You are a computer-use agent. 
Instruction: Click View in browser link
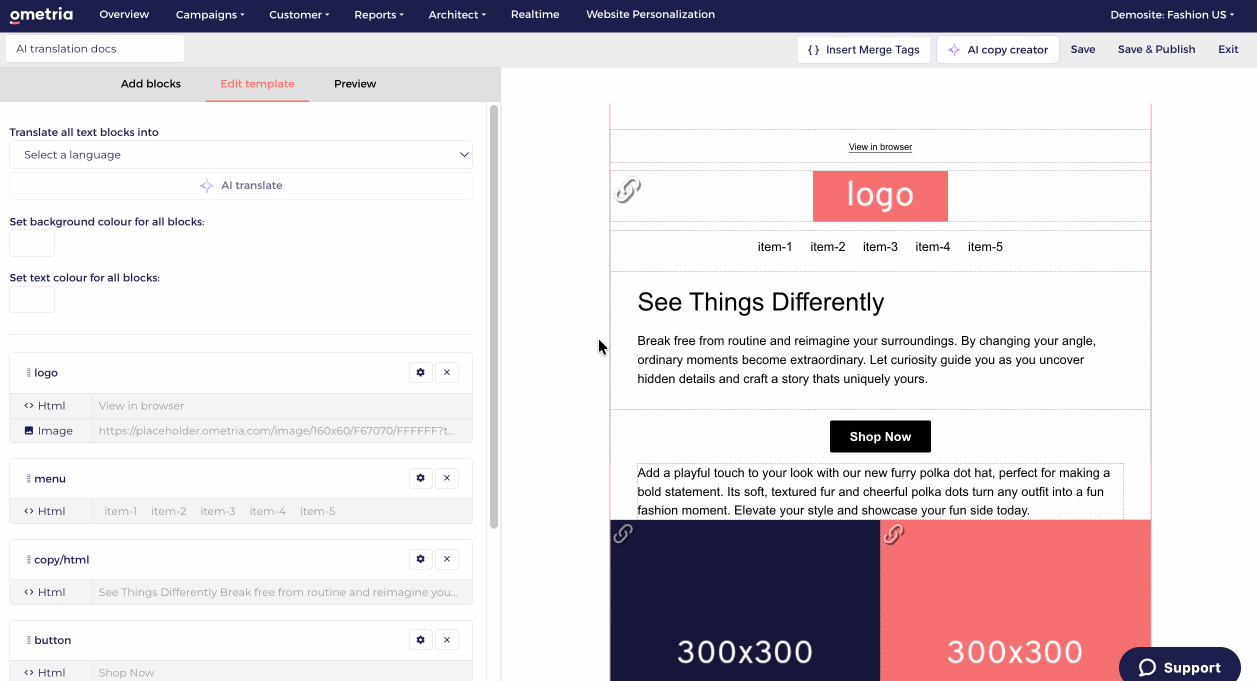pos(880,147)
